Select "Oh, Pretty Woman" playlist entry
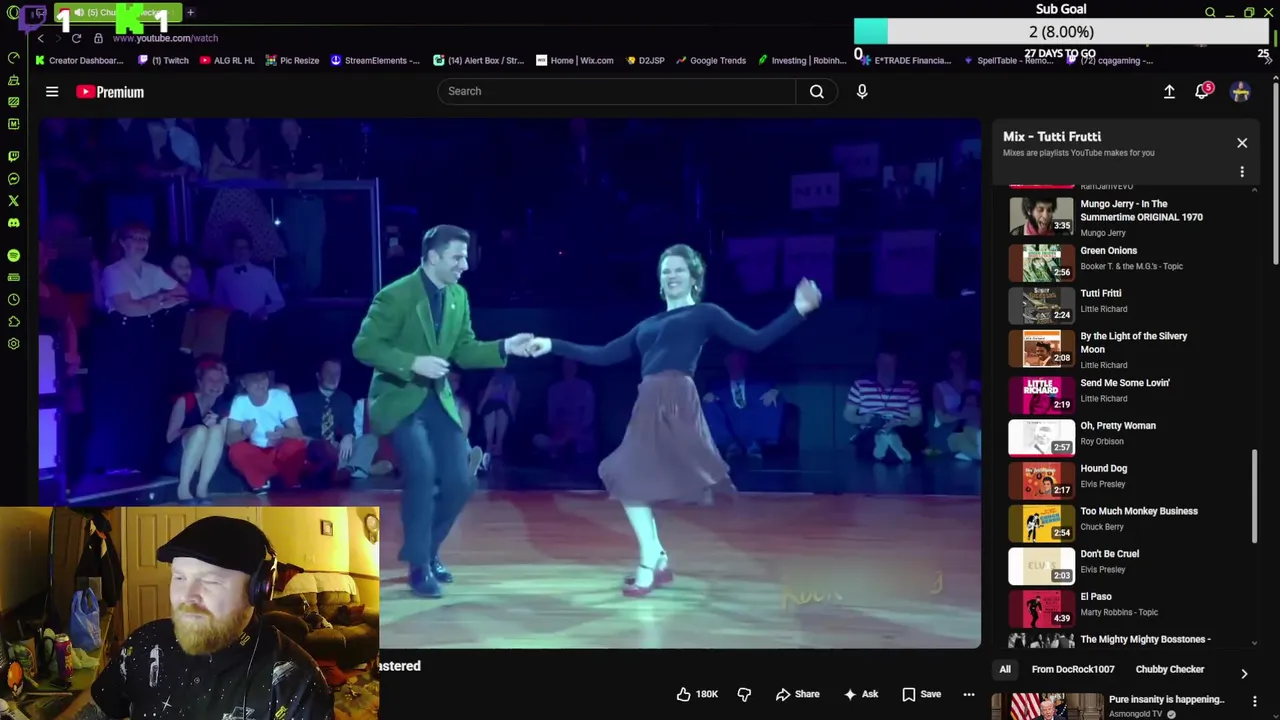Viewport: 1280px width, 720px height. 1118,426
